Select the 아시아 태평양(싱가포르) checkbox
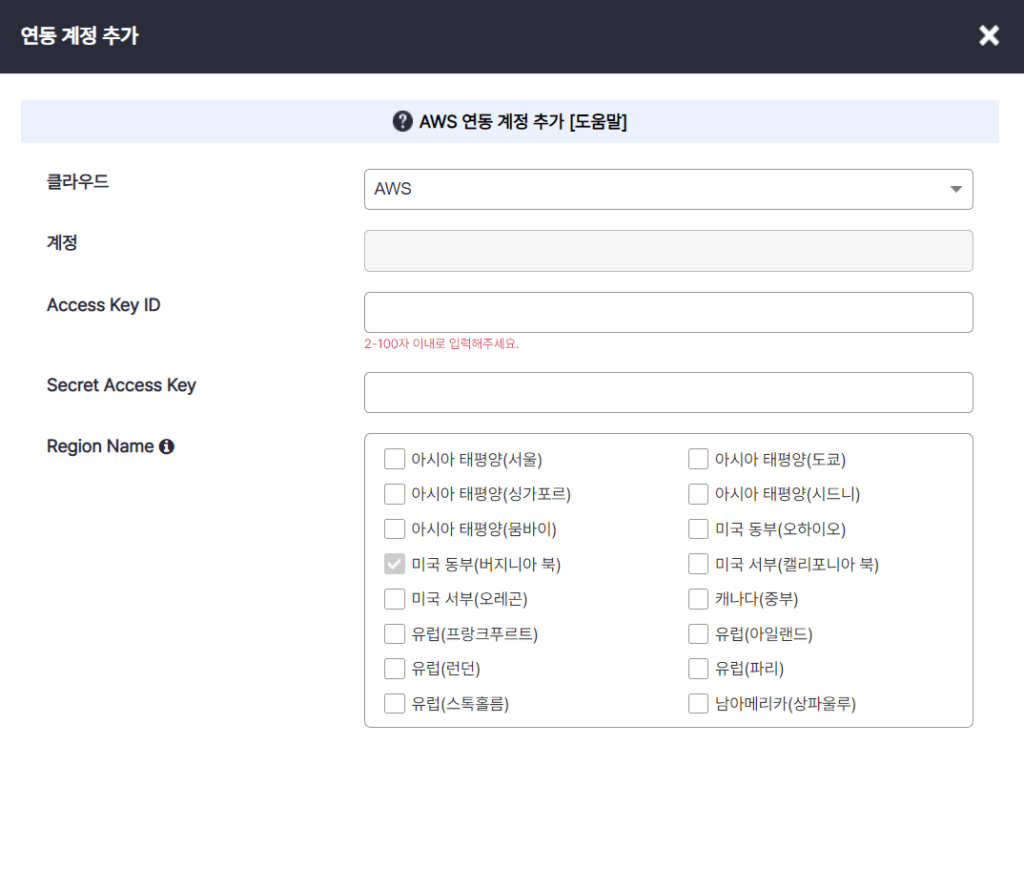The image size is (1024, 869). click(394, 493)
